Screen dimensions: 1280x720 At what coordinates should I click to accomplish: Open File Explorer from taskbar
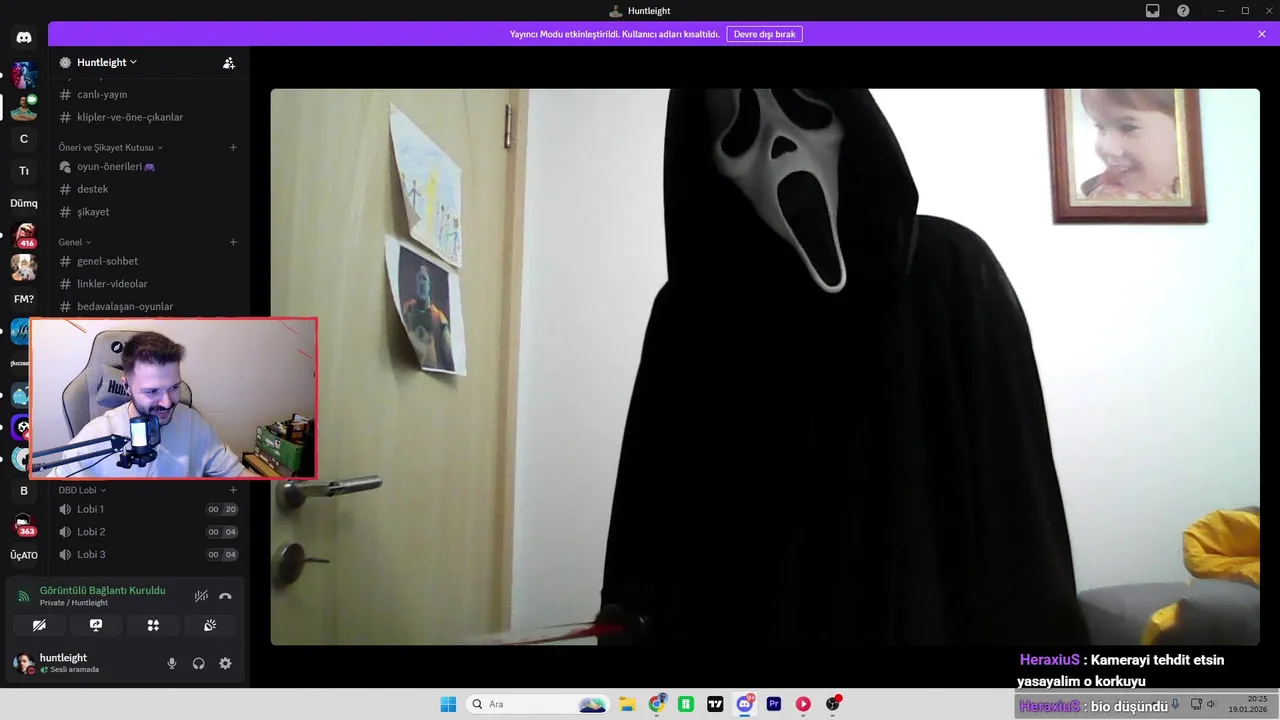point(627,704)
